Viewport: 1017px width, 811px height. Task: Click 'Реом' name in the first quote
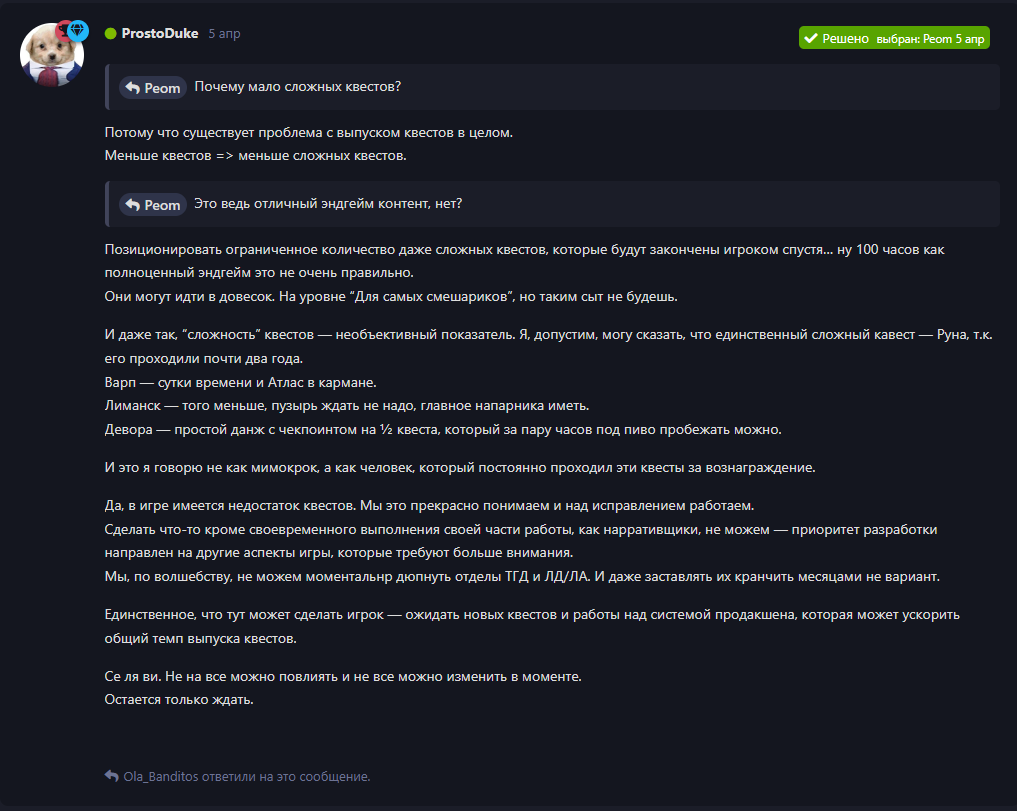point(162,88)
